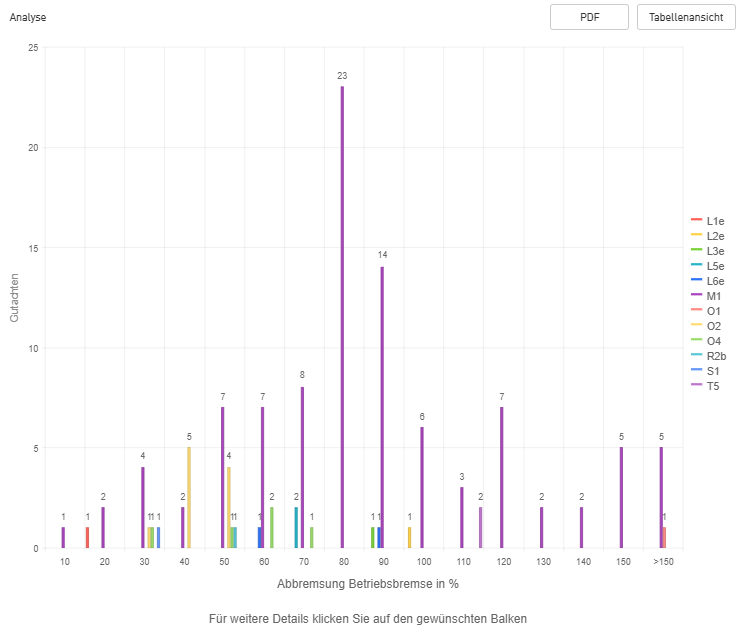Screen dimensions: 742x629
Task: Click the S1 legend color marker
Action: [x=697, y=371]
